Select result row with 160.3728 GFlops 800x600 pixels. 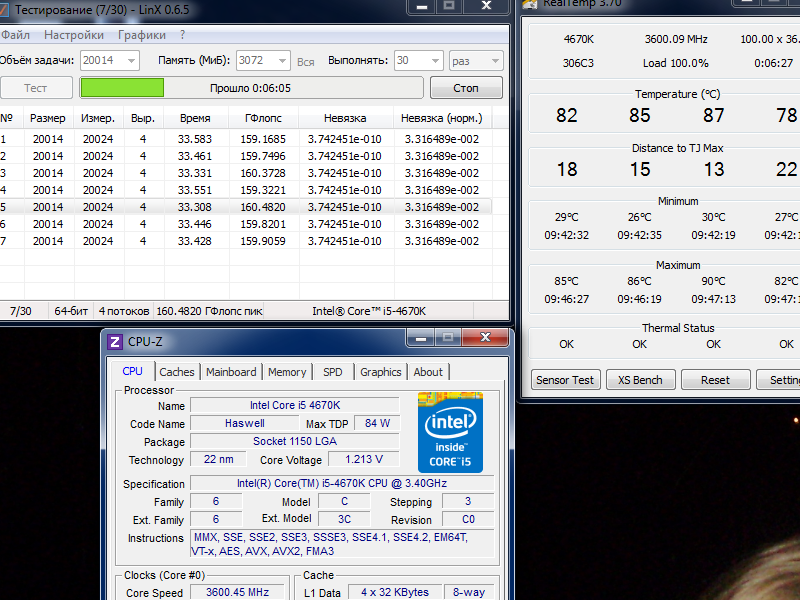245,173
